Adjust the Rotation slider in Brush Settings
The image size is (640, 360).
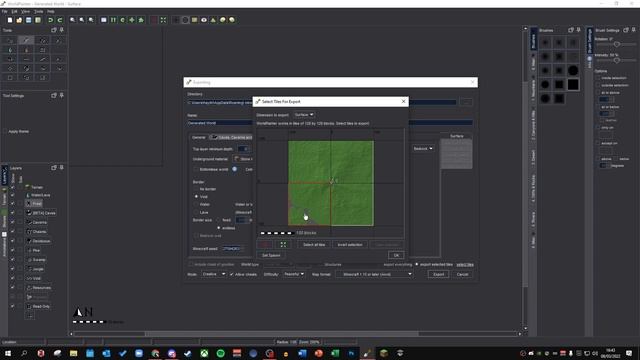point(616,44)
